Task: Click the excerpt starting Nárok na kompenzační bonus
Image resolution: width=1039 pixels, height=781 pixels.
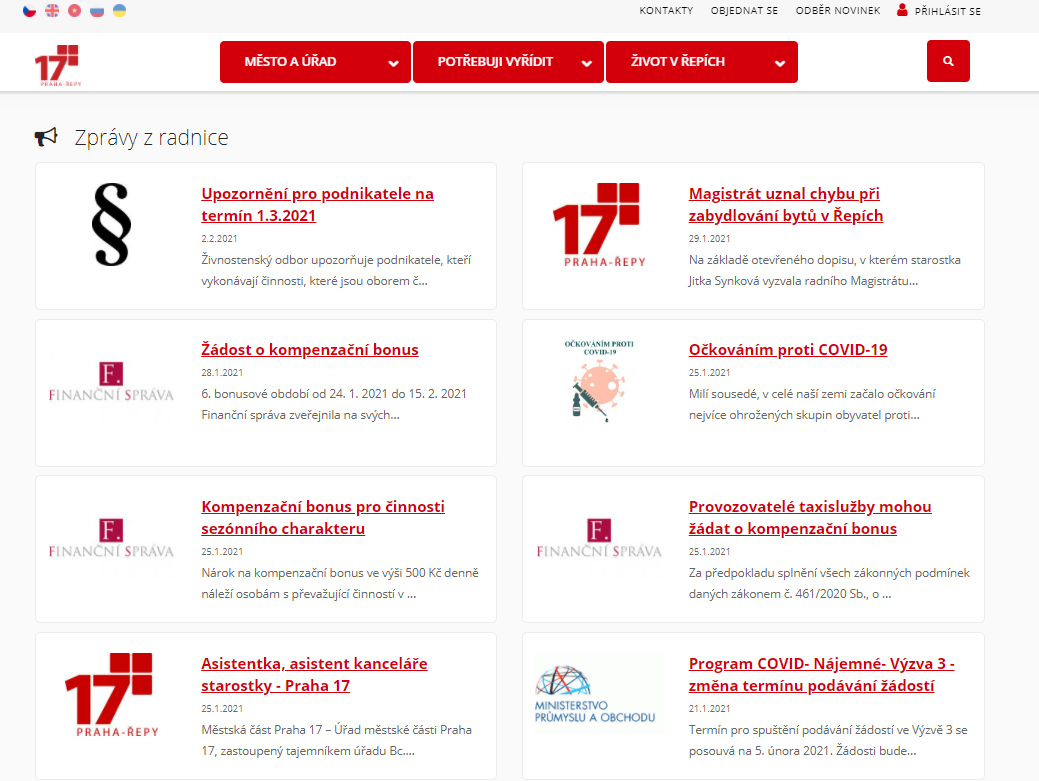Action: point(340,583)
